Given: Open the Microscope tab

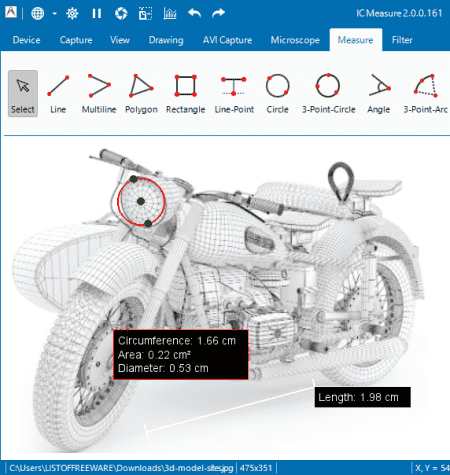Looking at the screenshot, I should (x=295, y=40).
